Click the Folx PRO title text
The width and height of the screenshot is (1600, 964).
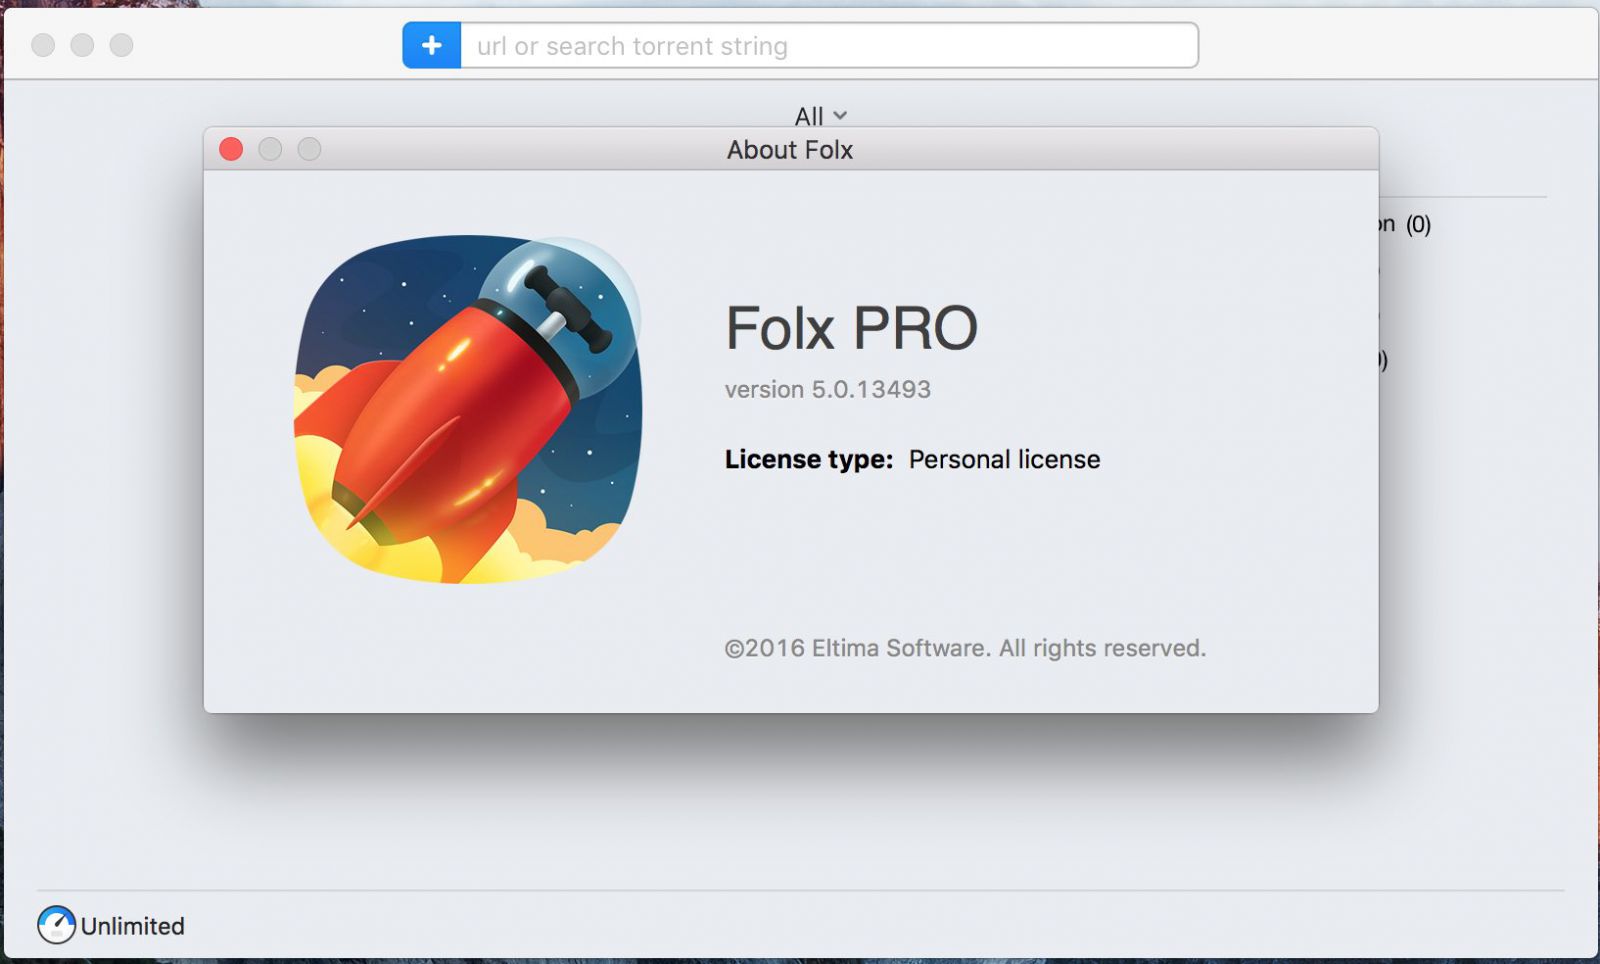tap(851, 328)
